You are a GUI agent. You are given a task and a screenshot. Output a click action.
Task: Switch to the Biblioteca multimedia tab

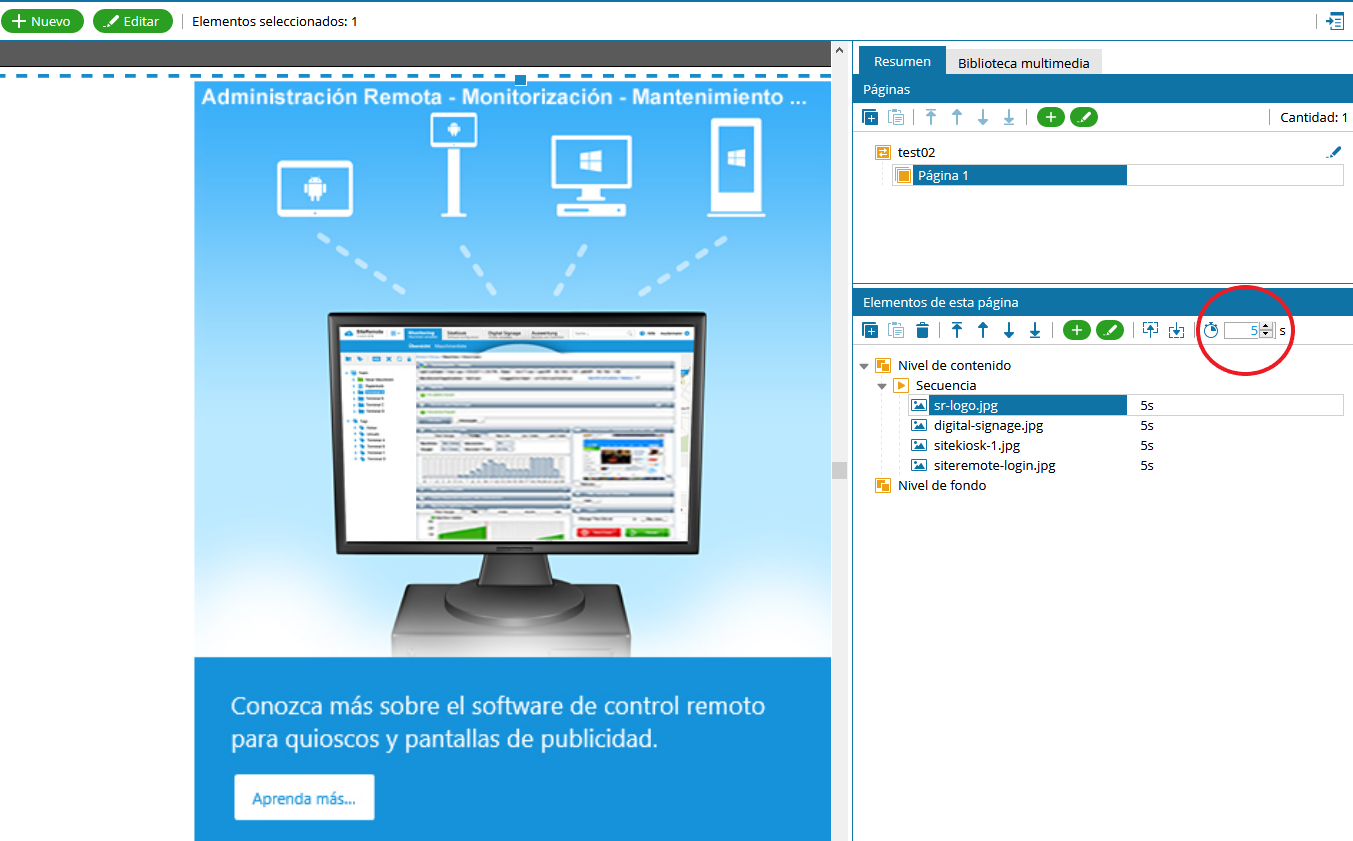pos(1023,62)
